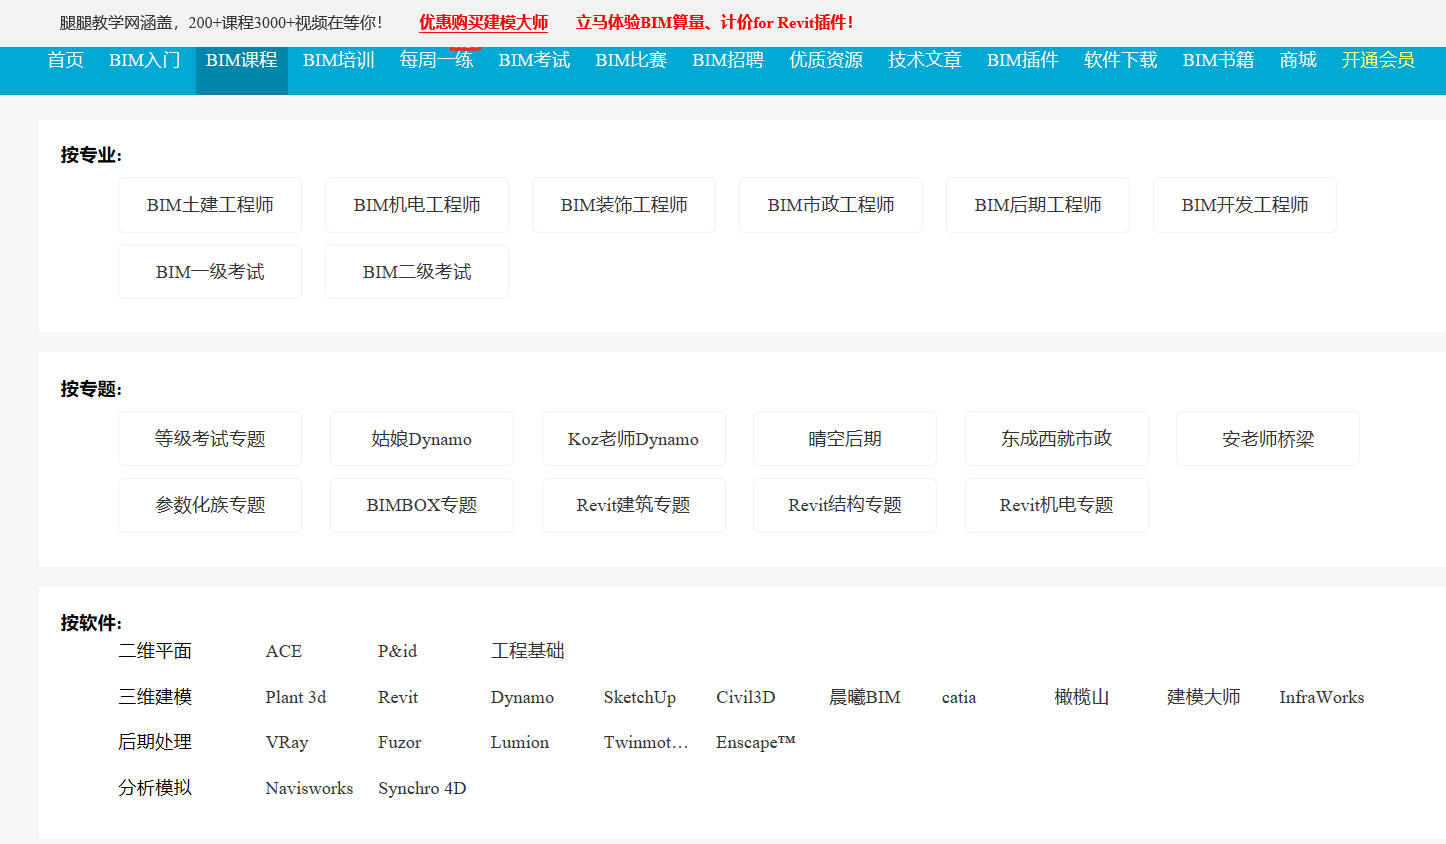This screenshot has width=1446, height=844.
Task: Choose 二维平面 software category
Action: point(155,651)
